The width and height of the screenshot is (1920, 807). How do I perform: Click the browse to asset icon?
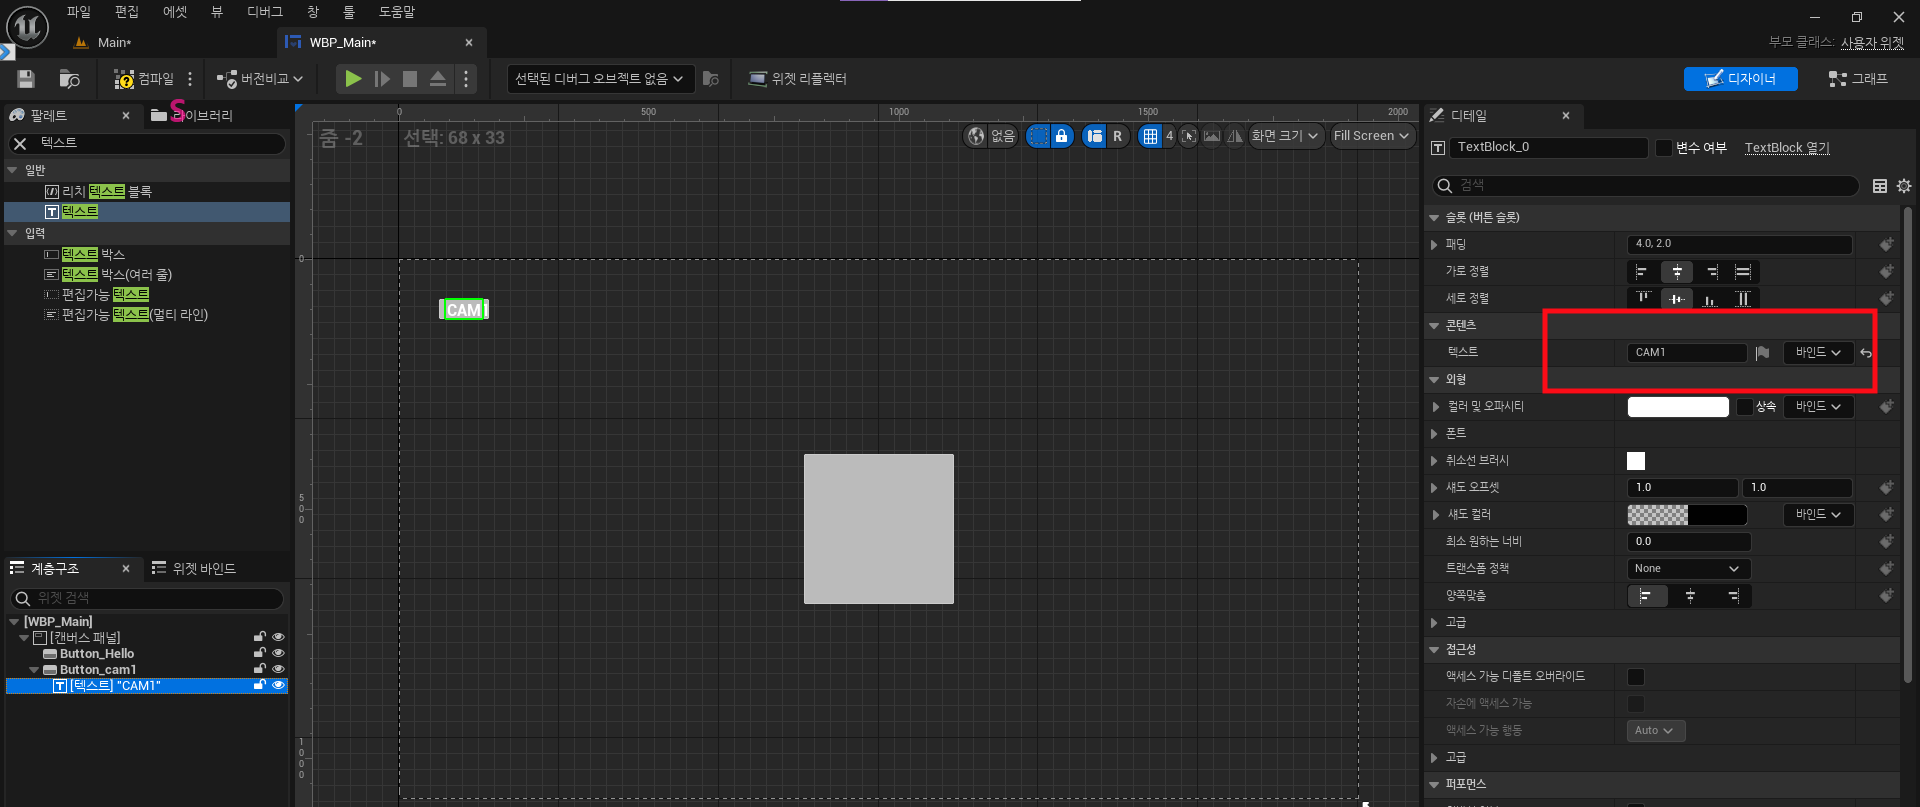click(69, 79)
